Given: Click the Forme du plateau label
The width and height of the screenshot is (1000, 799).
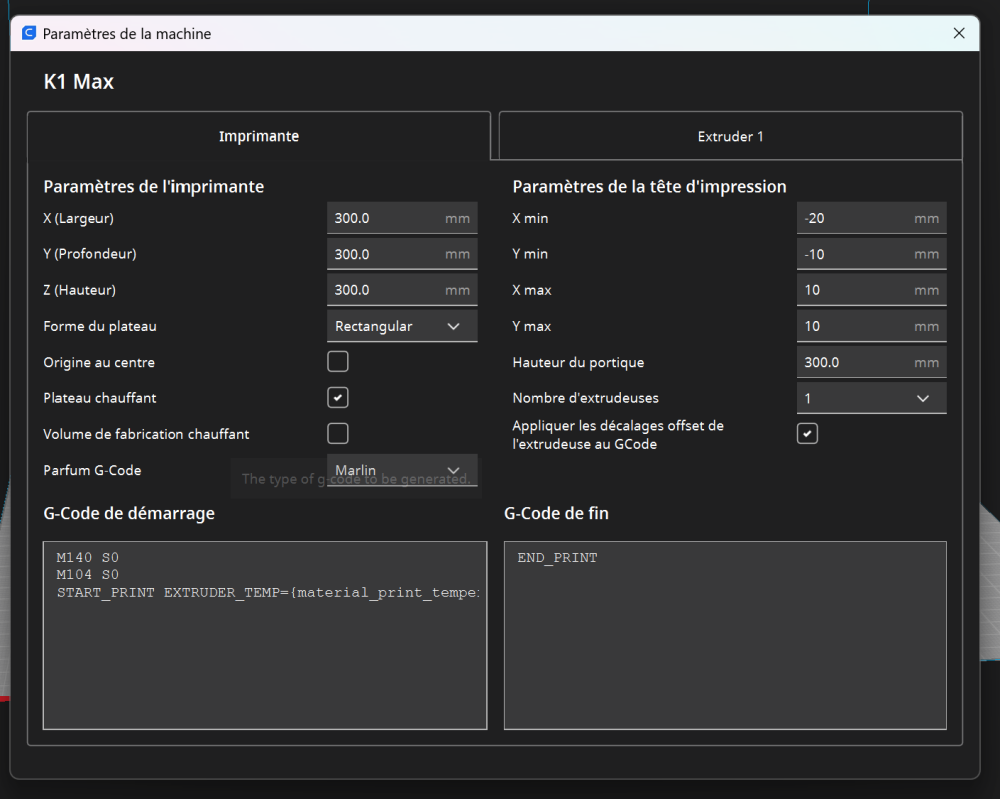Looking at the screenshot, I should 100,326.
